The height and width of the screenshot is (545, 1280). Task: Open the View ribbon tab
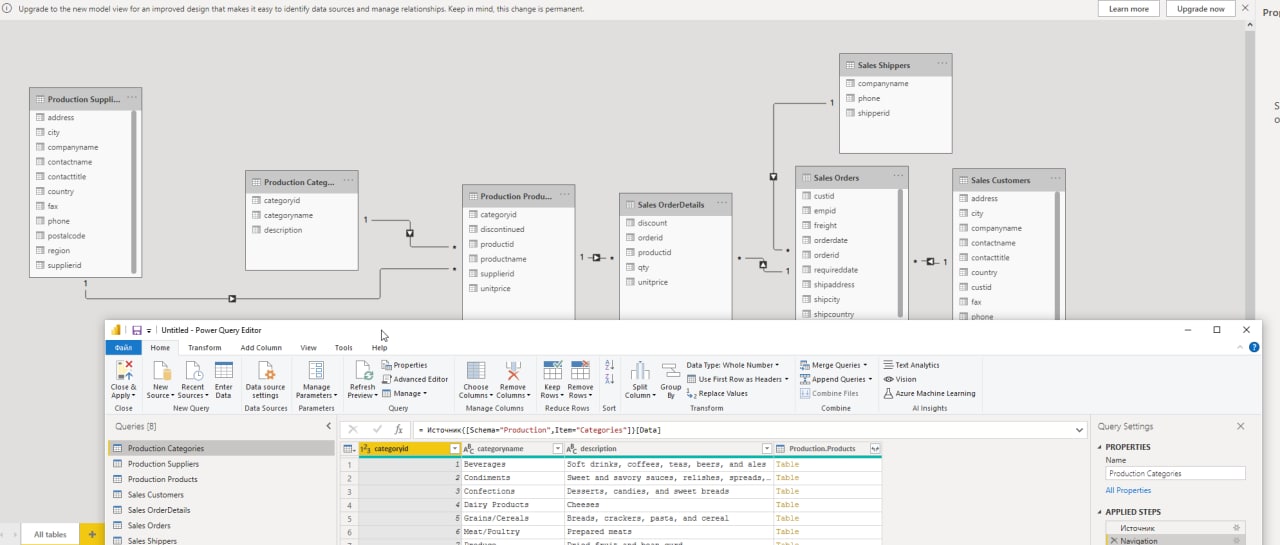(x=309, y=348)
